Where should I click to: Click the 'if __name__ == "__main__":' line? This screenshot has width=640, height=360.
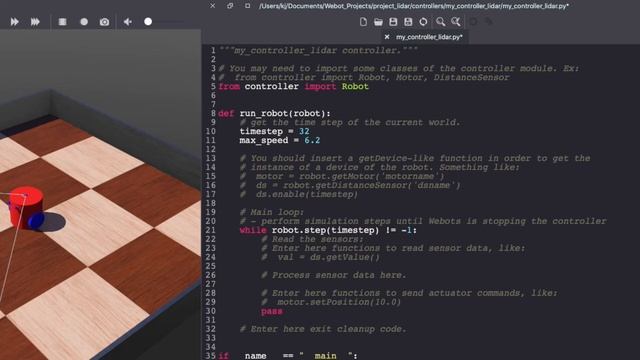pos(288,356)
